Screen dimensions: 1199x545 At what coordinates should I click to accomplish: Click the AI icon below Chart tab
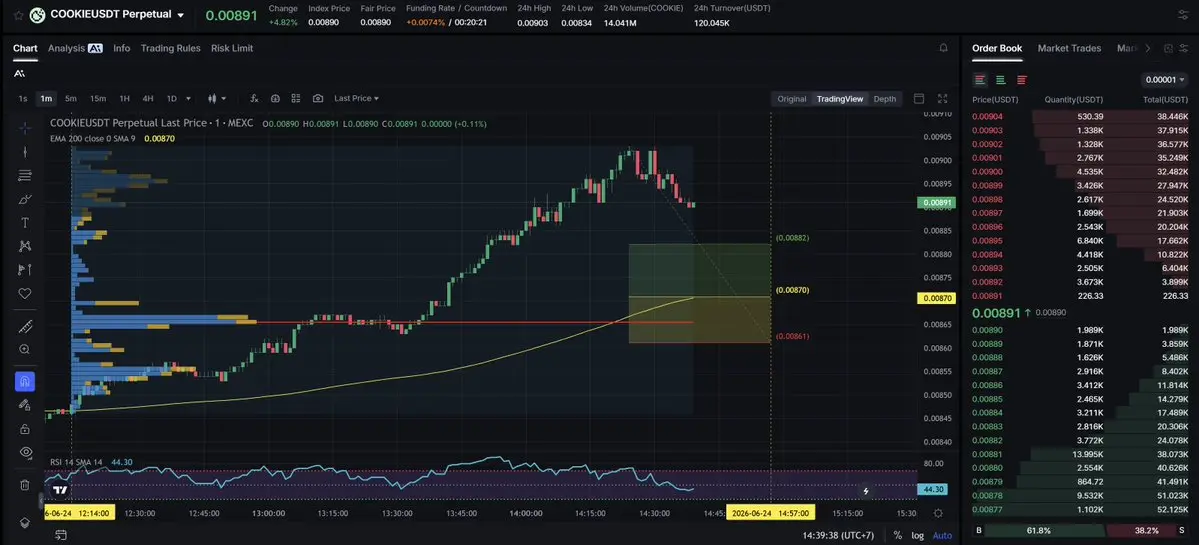click(19, 73)
